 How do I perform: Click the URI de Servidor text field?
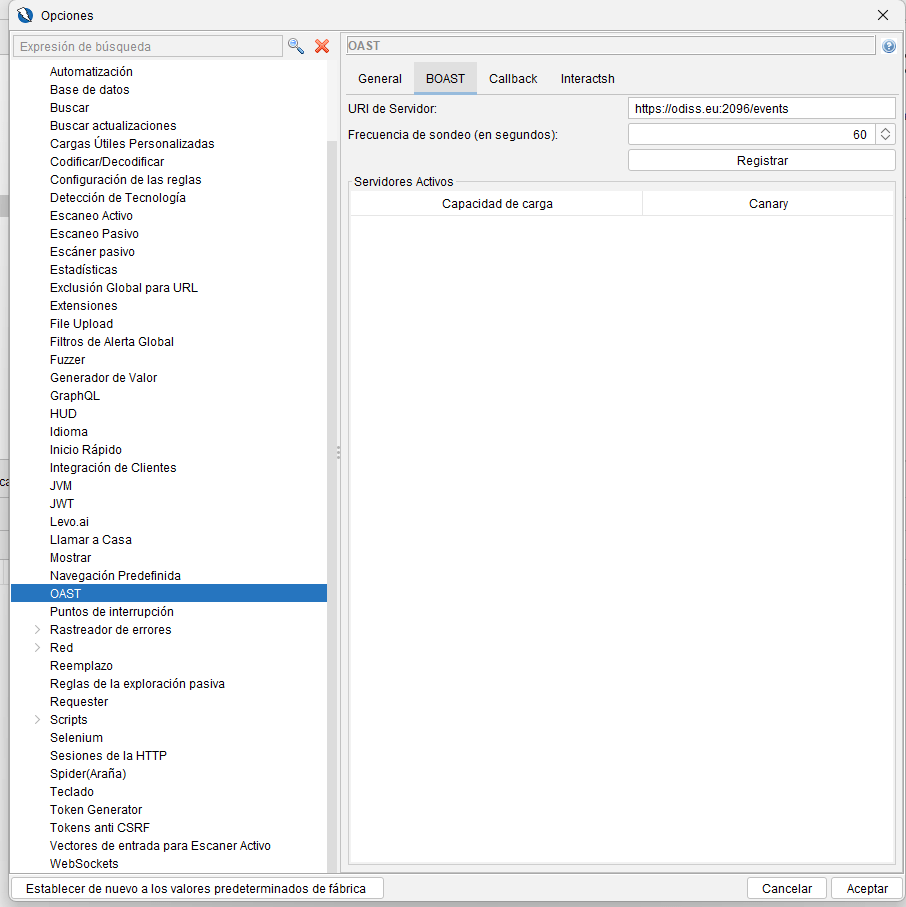pyautogui.click(x=761, y=108)
